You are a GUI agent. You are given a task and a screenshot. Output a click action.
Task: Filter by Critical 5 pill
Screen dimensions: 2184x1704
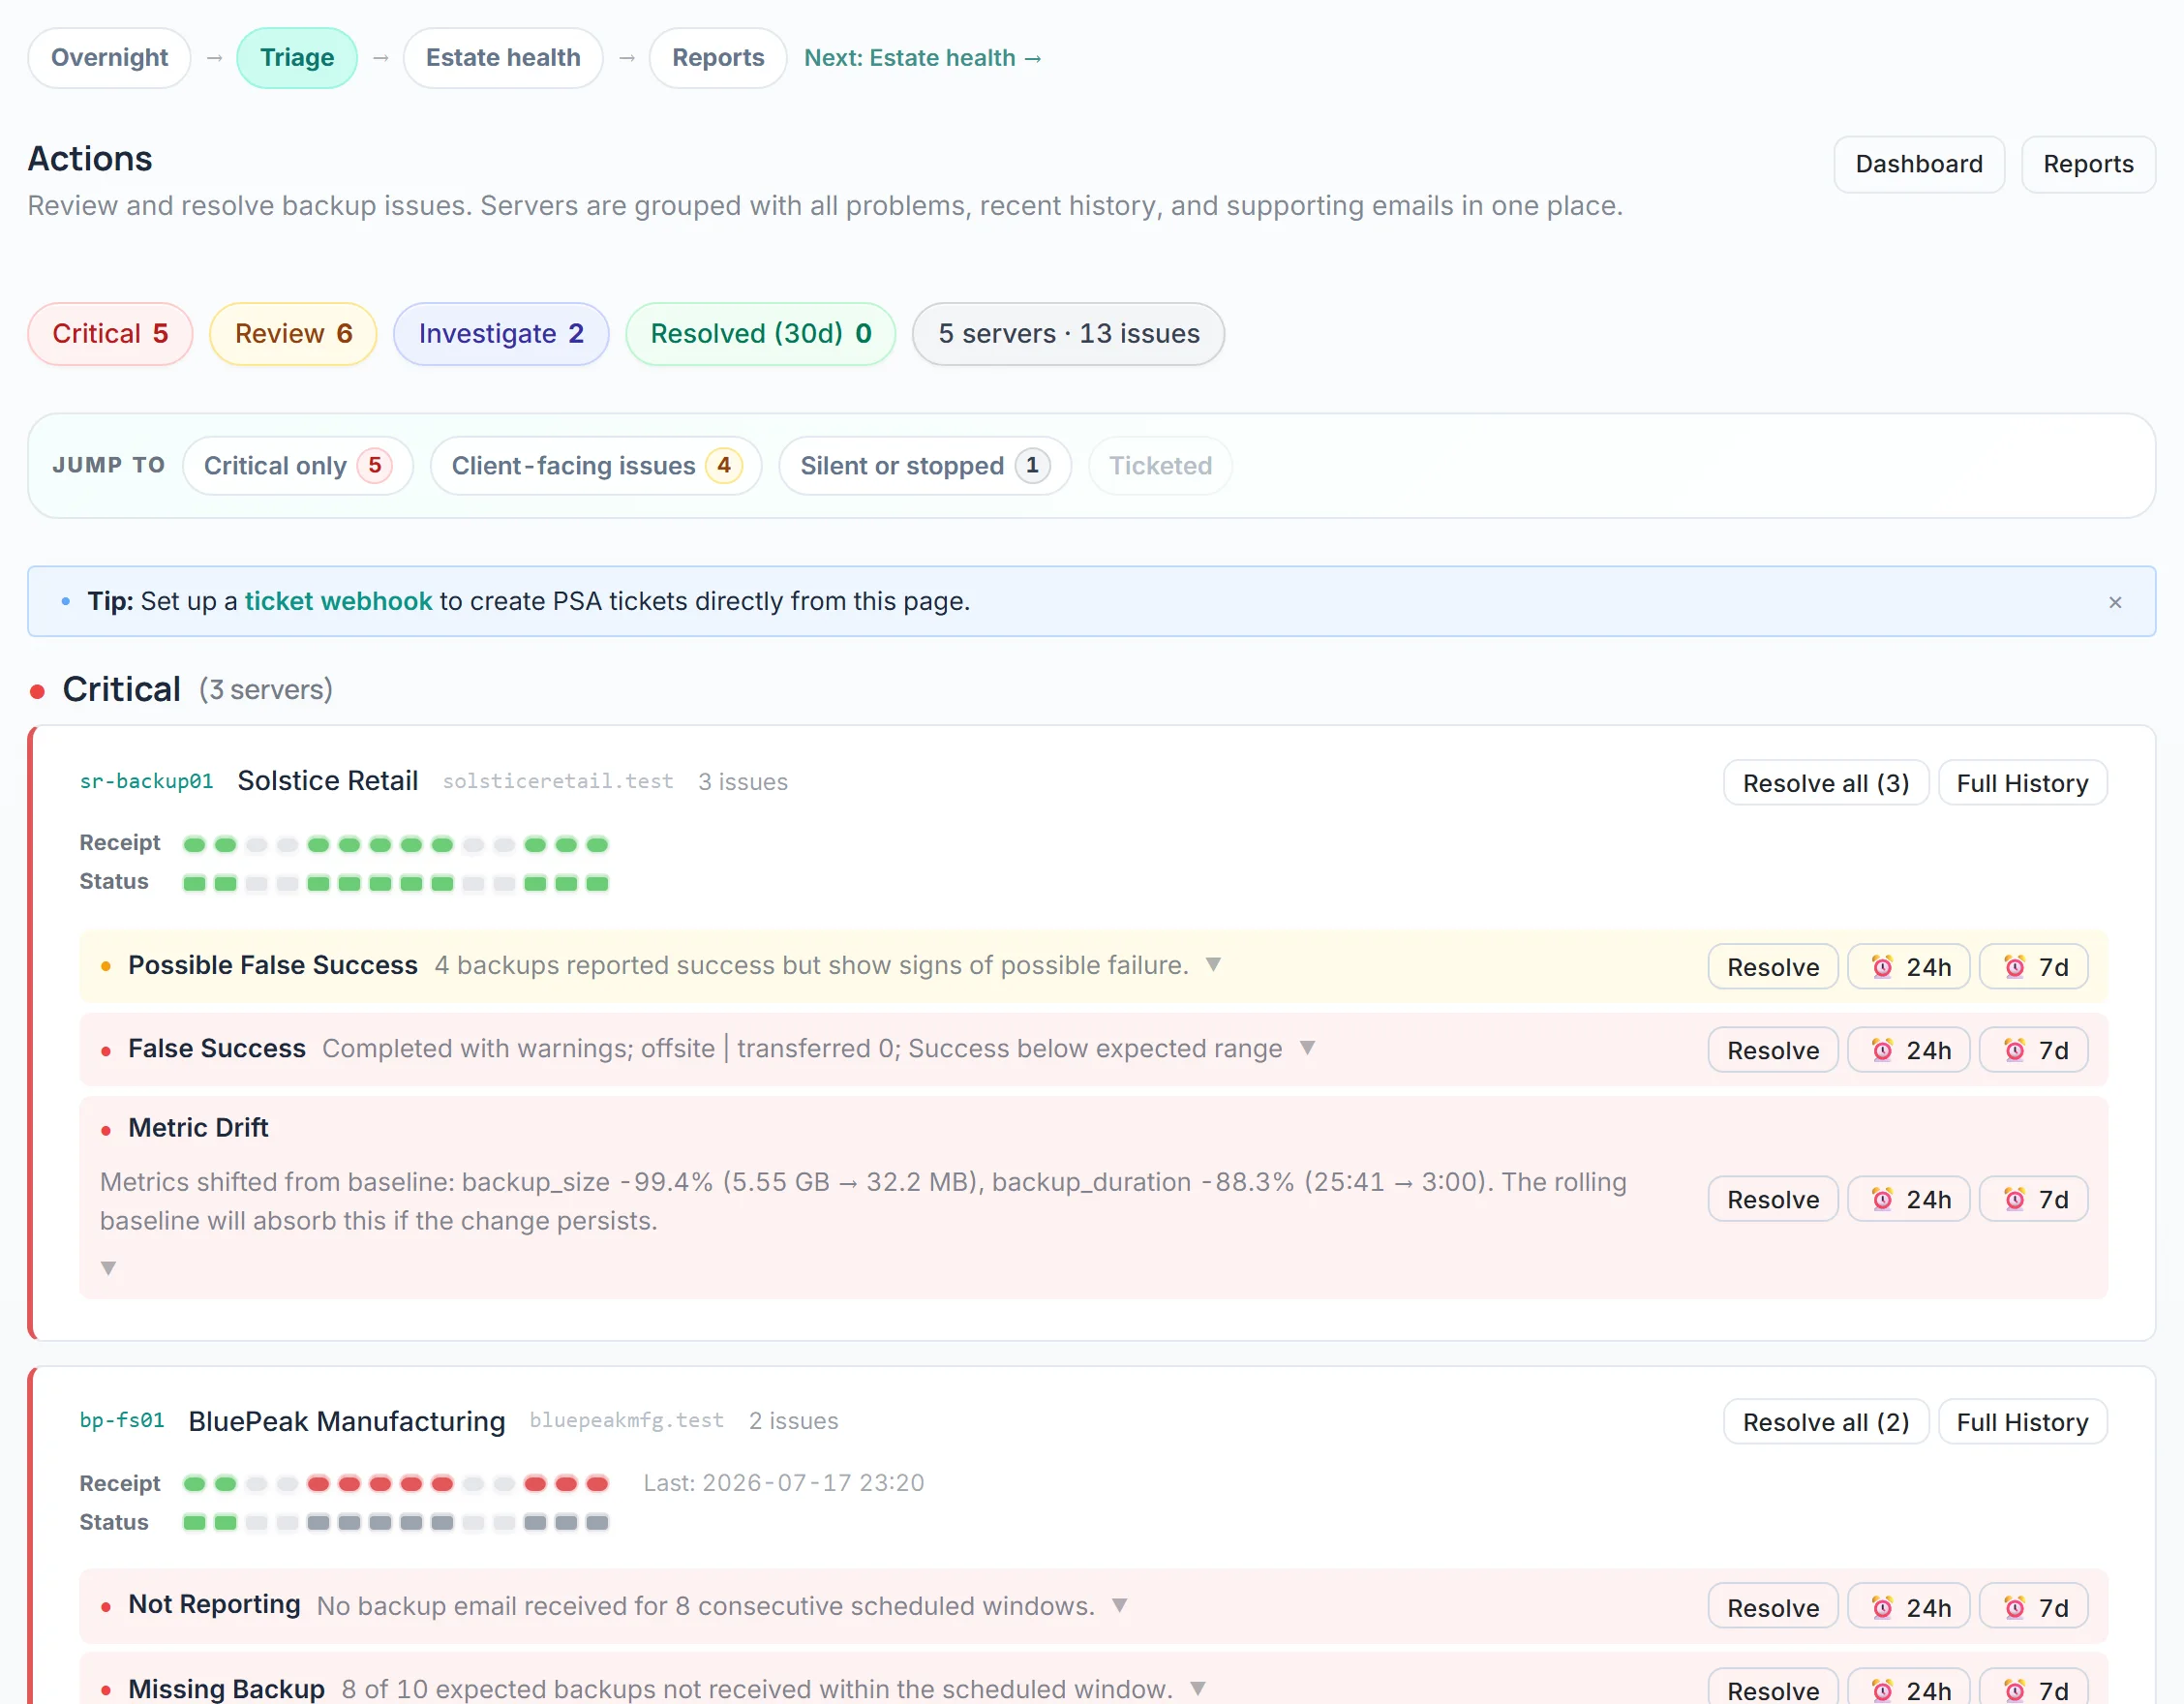[x=110, y=334]
